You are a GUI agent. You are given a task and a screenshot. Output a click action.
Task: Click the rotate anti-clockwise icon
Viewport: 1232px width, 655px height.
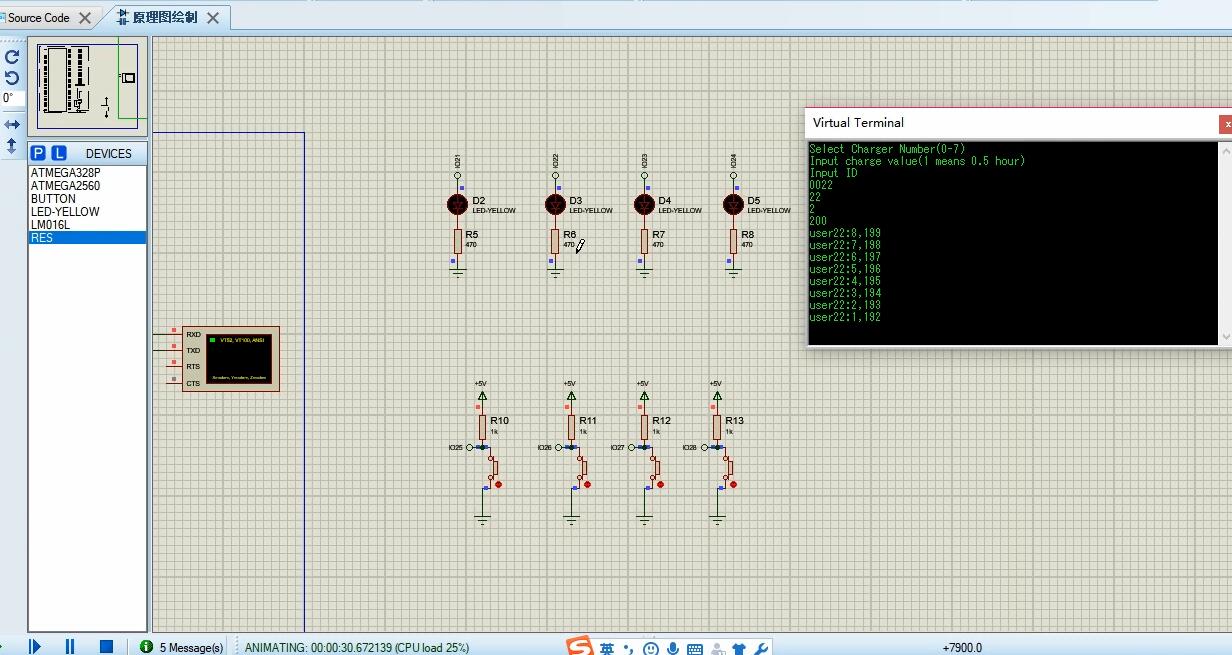12,78
